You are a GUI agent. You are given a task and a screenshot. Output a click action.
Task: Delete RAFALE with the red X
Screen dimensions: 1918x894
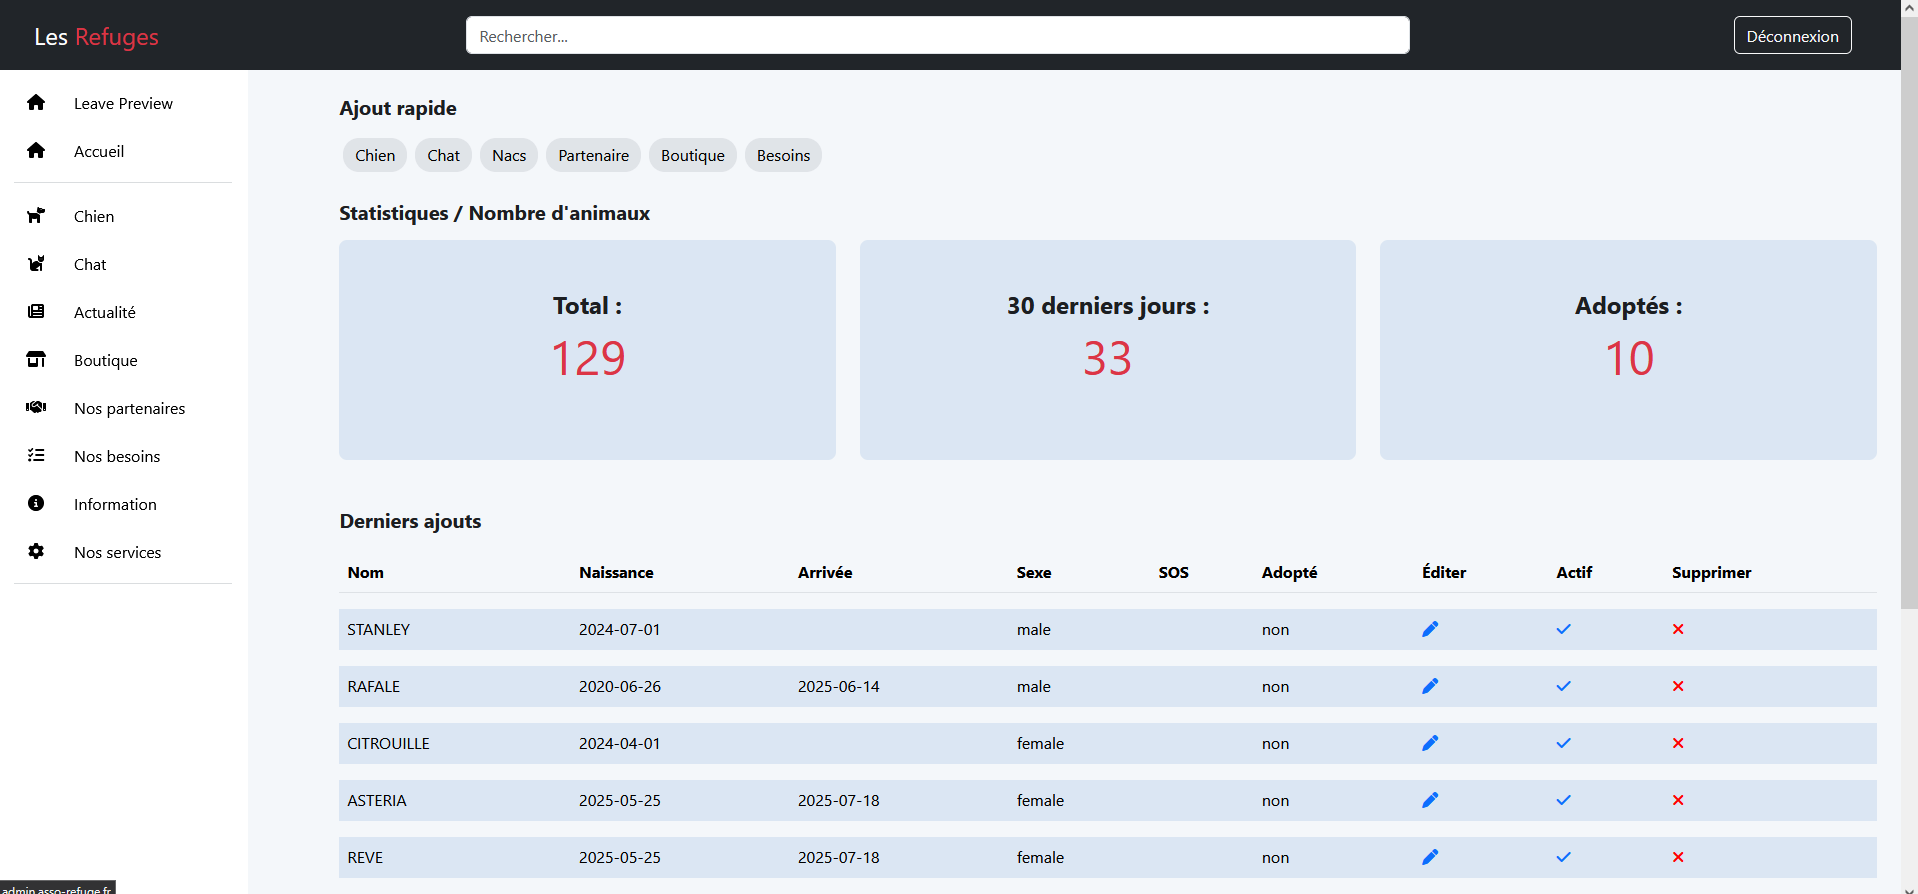(x=1678, y=686)
